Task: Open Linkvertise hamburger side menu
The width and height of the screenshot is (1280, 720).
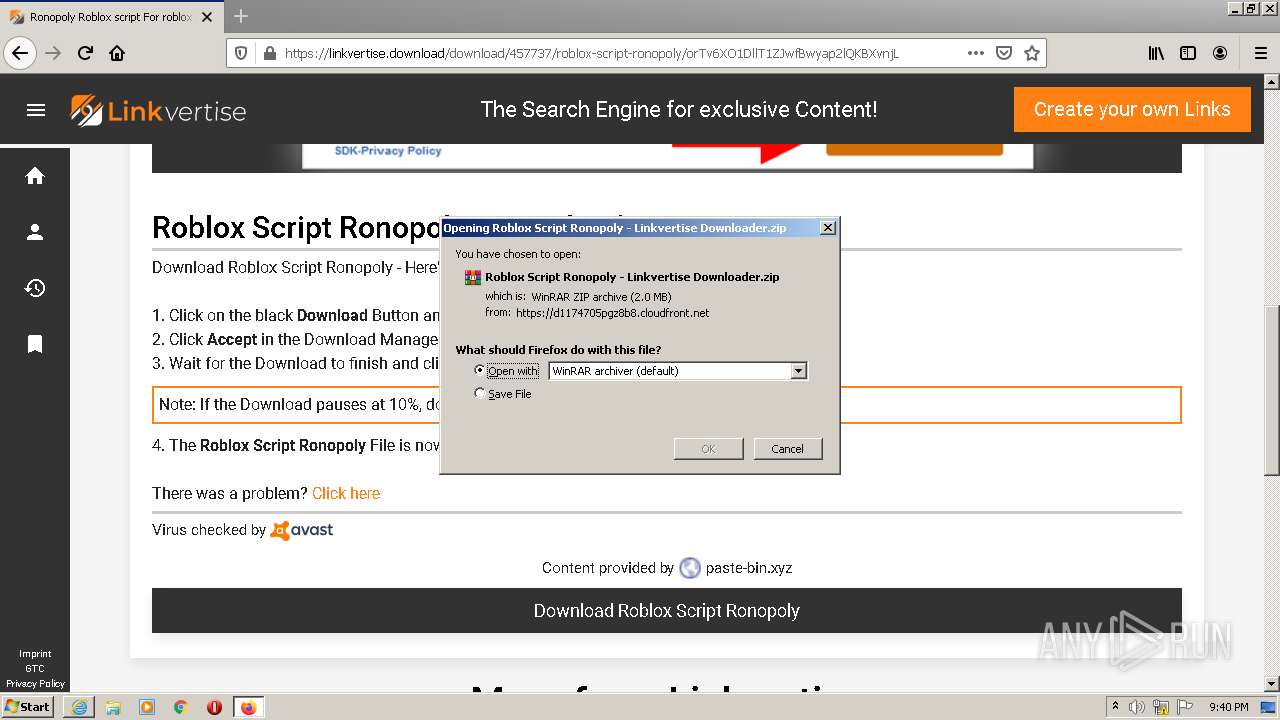Action: tap(36, 110)
